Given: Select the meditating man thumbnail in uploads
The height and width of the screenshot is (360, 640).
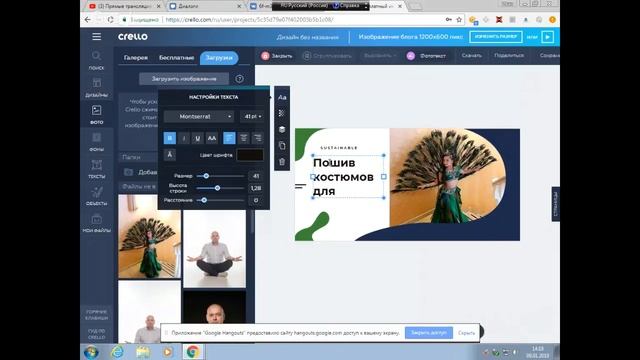Looking at the screenshot, I should pos(214,249).
